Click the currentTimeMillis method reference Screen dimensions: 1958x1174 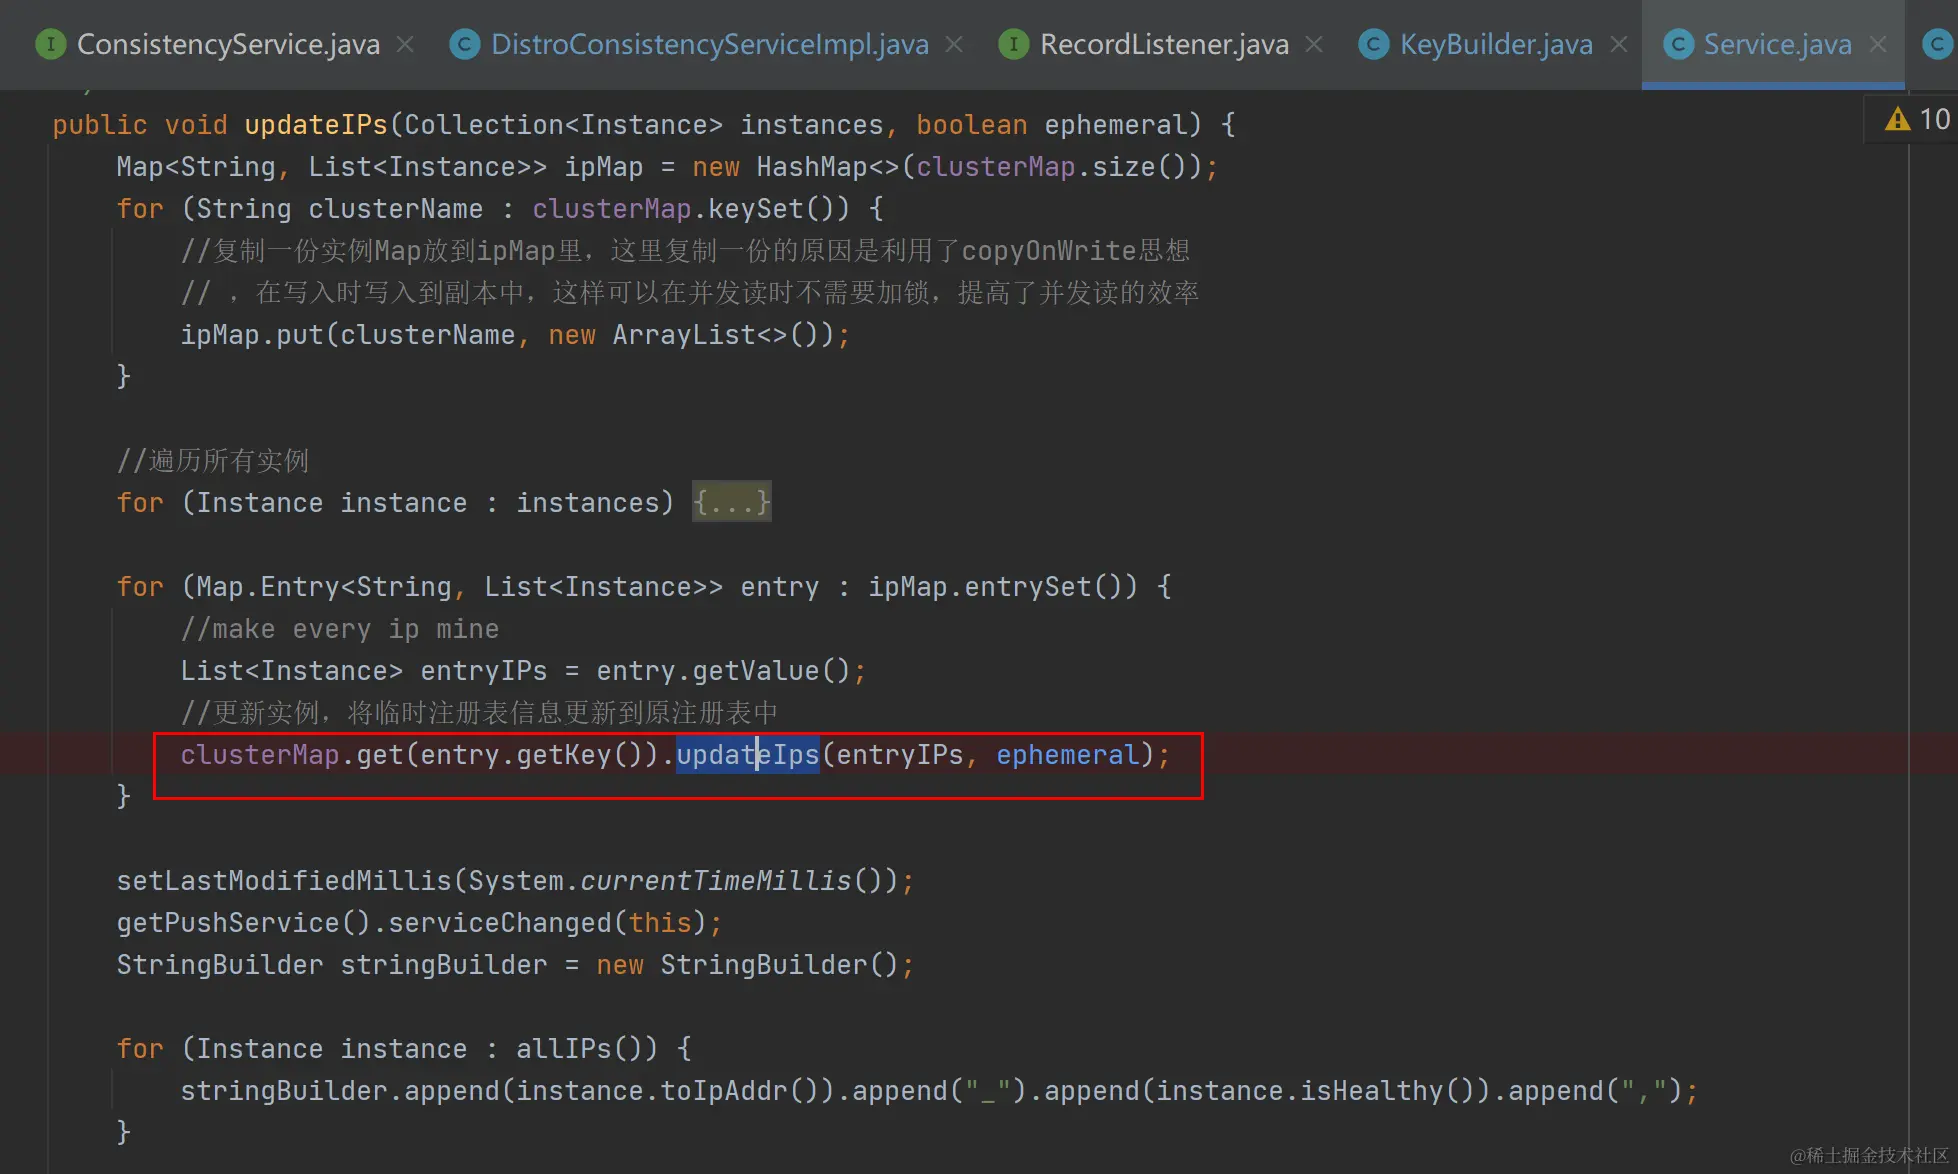(715, 881)
